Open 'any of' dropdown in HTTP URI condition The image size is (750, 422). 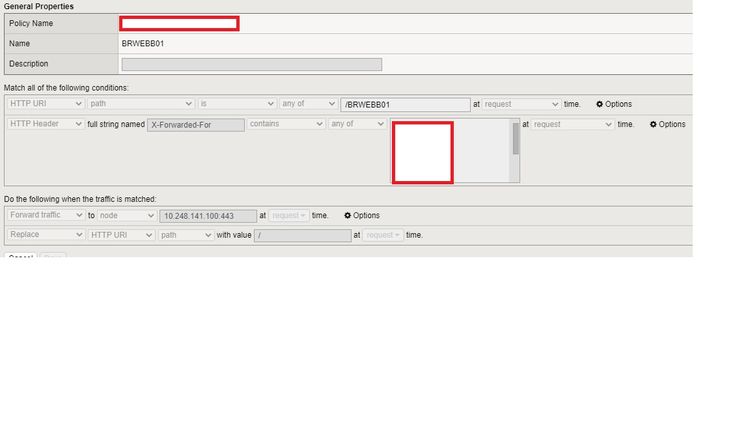click(x=308, y=103)
